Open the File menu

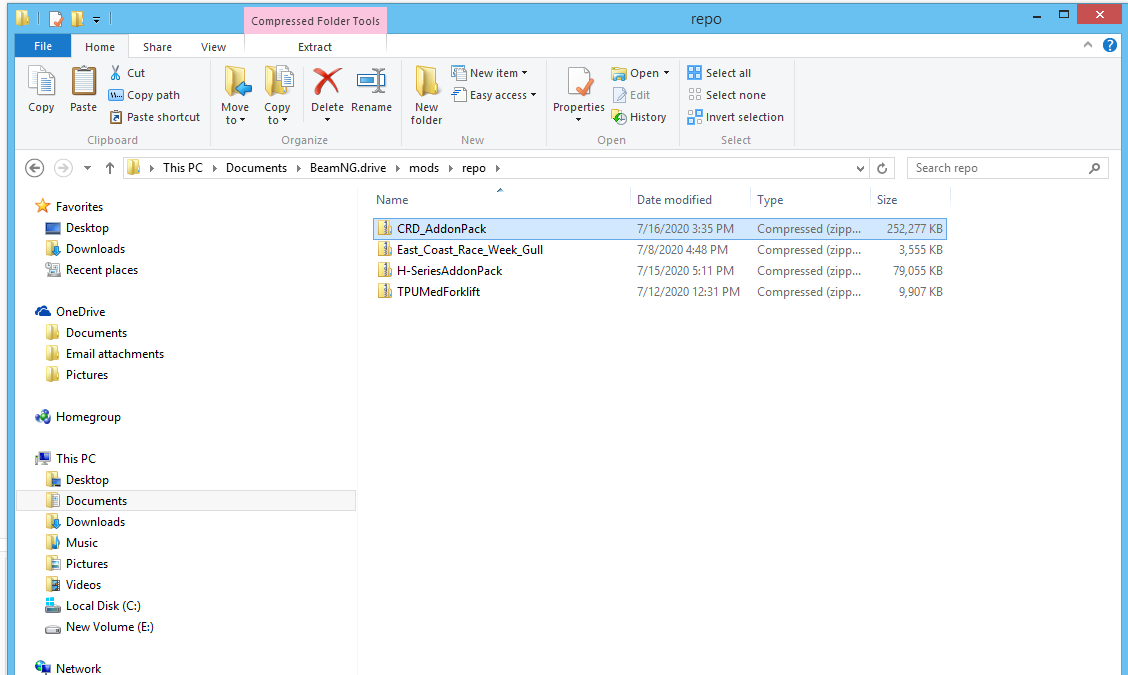(43, 46)
